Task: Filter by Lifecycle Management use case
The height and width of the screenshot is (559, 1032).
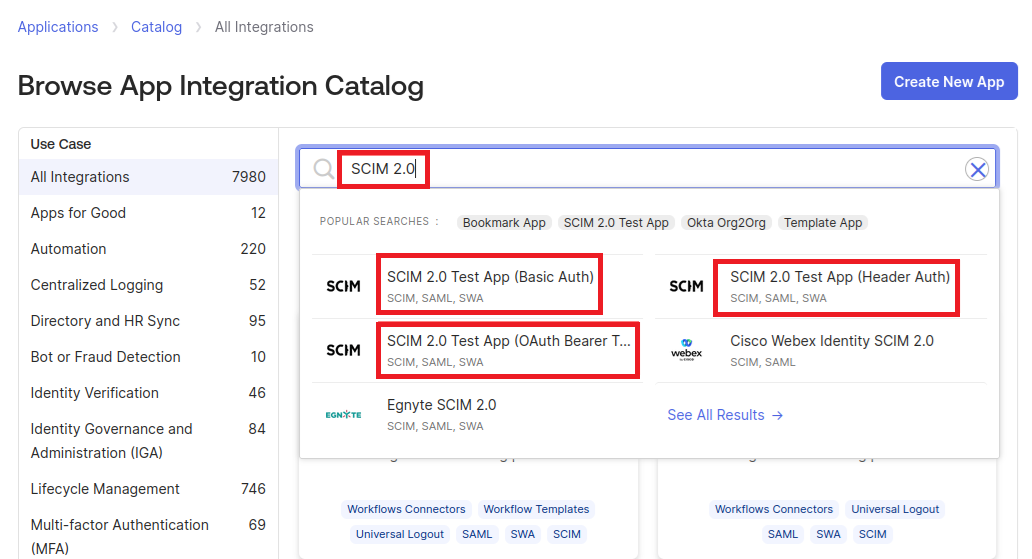Action: 105,489
